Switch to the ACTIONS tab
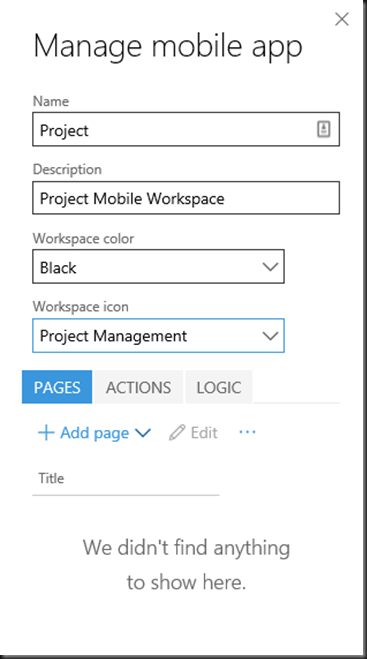The height and width of the screenshot is (659, 367). [x=138, y=387]
